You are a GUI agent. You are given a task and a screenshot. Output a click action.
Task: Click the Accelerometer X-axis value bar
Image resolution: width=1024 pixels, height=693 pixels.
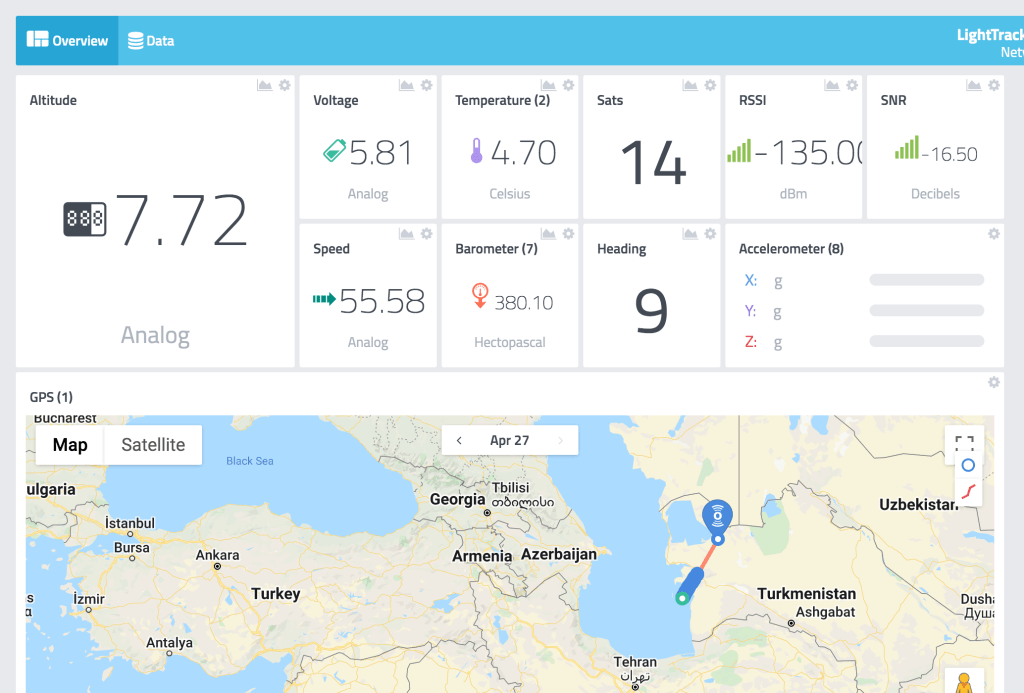(x=926, y=281)
